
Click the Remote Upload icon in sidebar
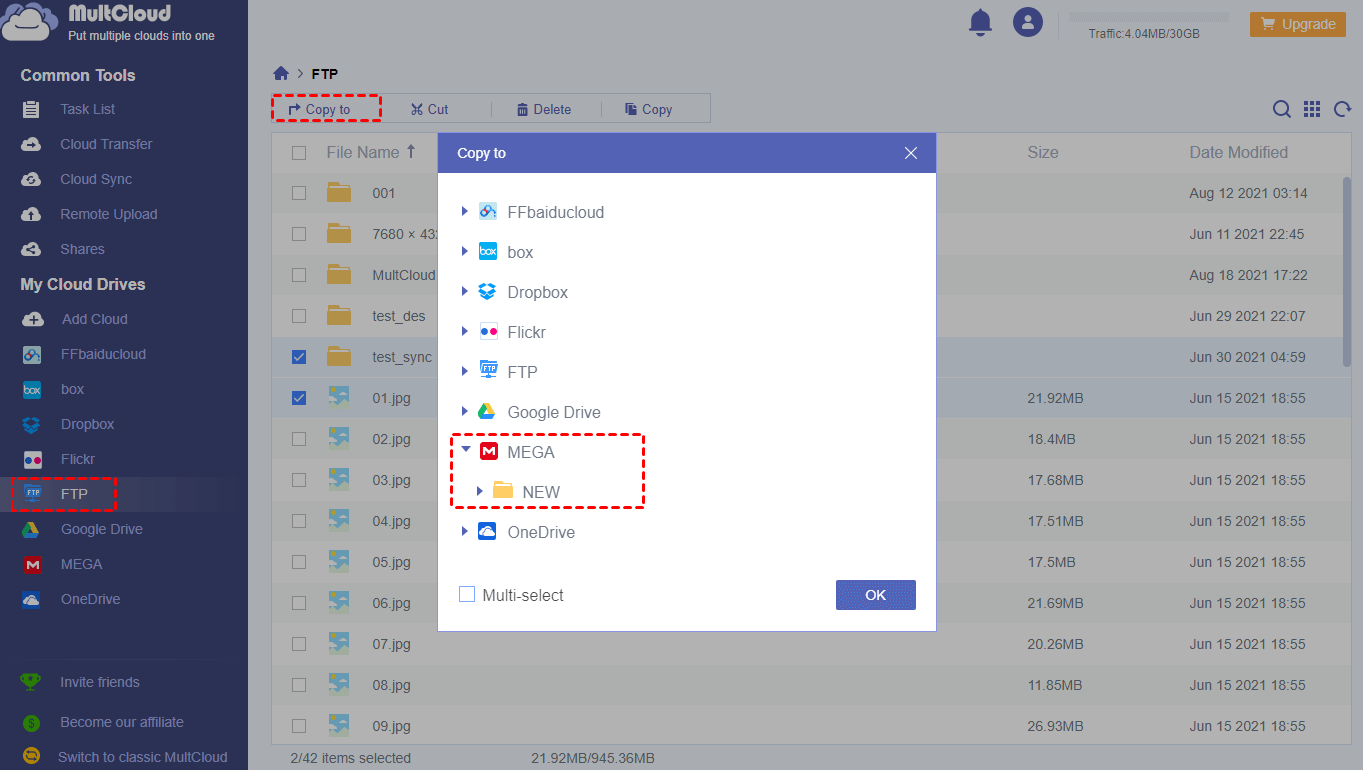click(x=32, y=214)
